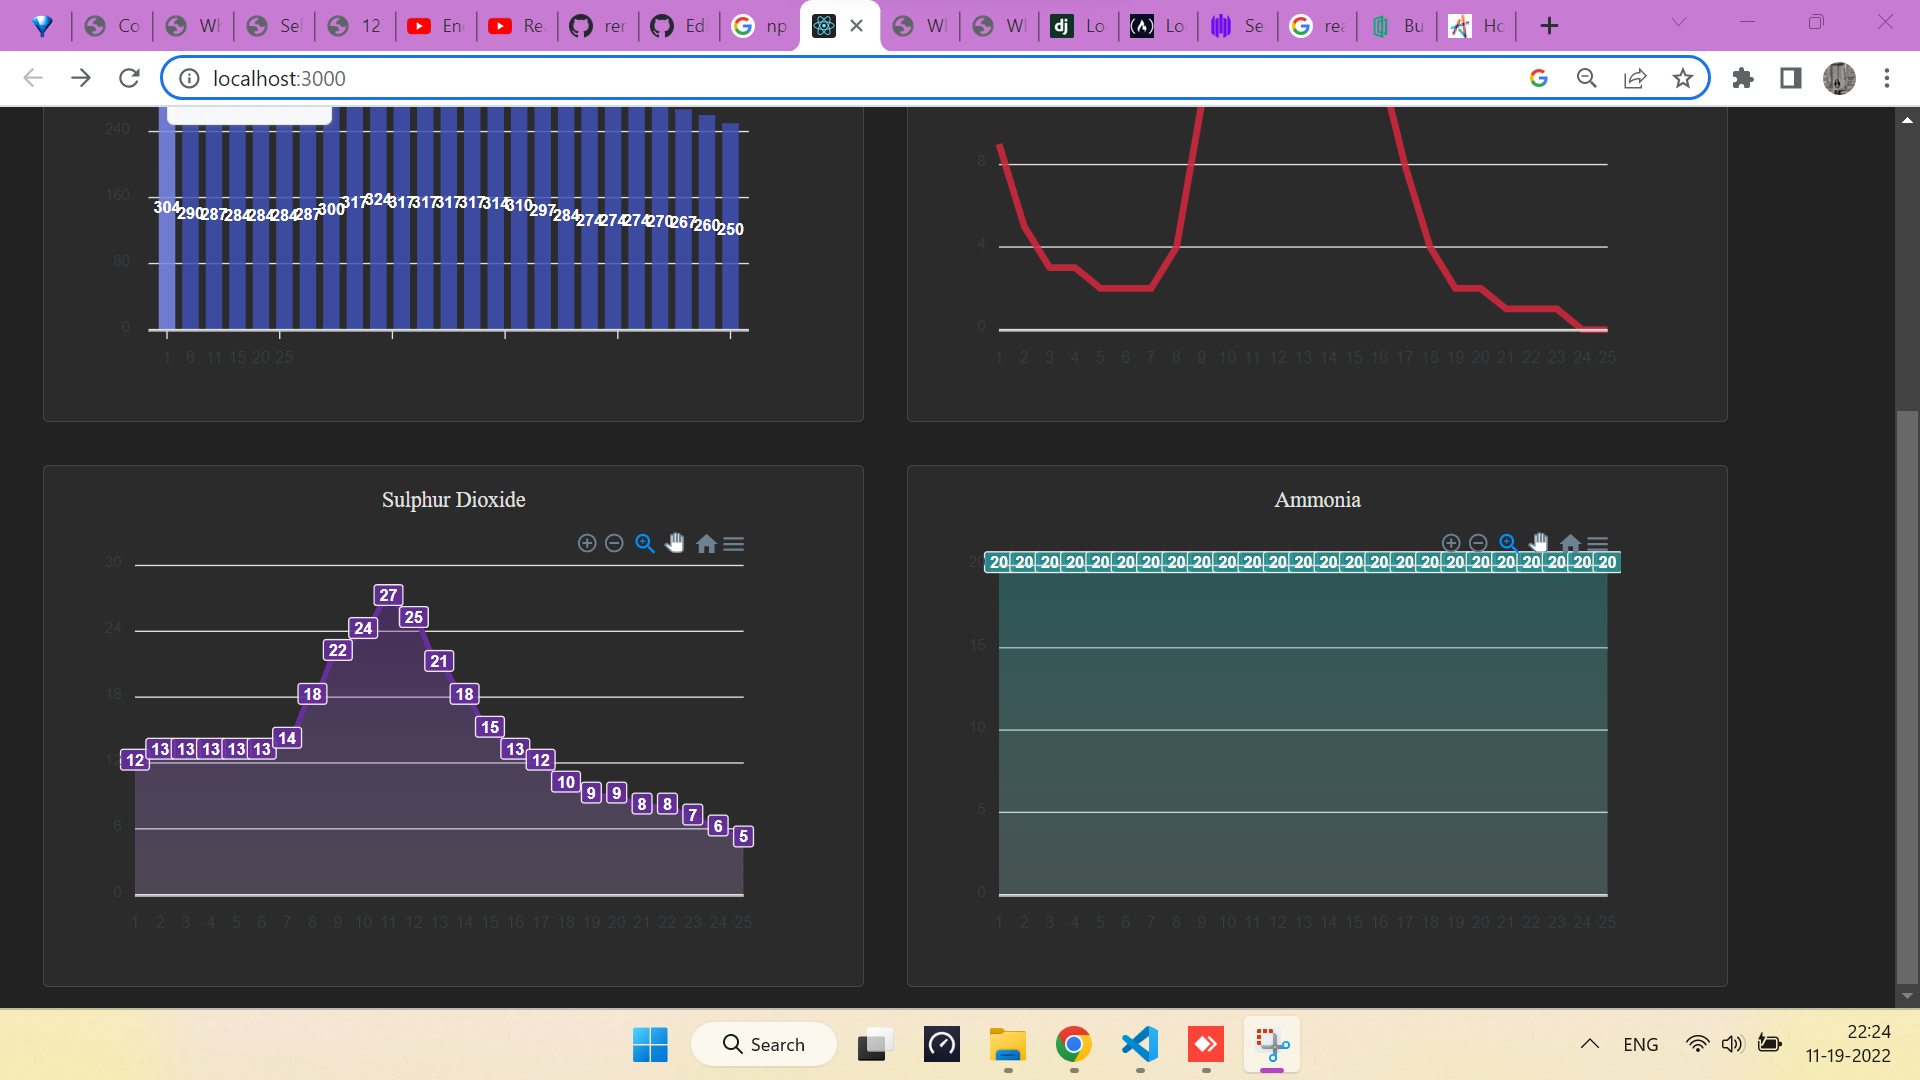Open Chrome extensions puzzle icon

[1743, 78]
